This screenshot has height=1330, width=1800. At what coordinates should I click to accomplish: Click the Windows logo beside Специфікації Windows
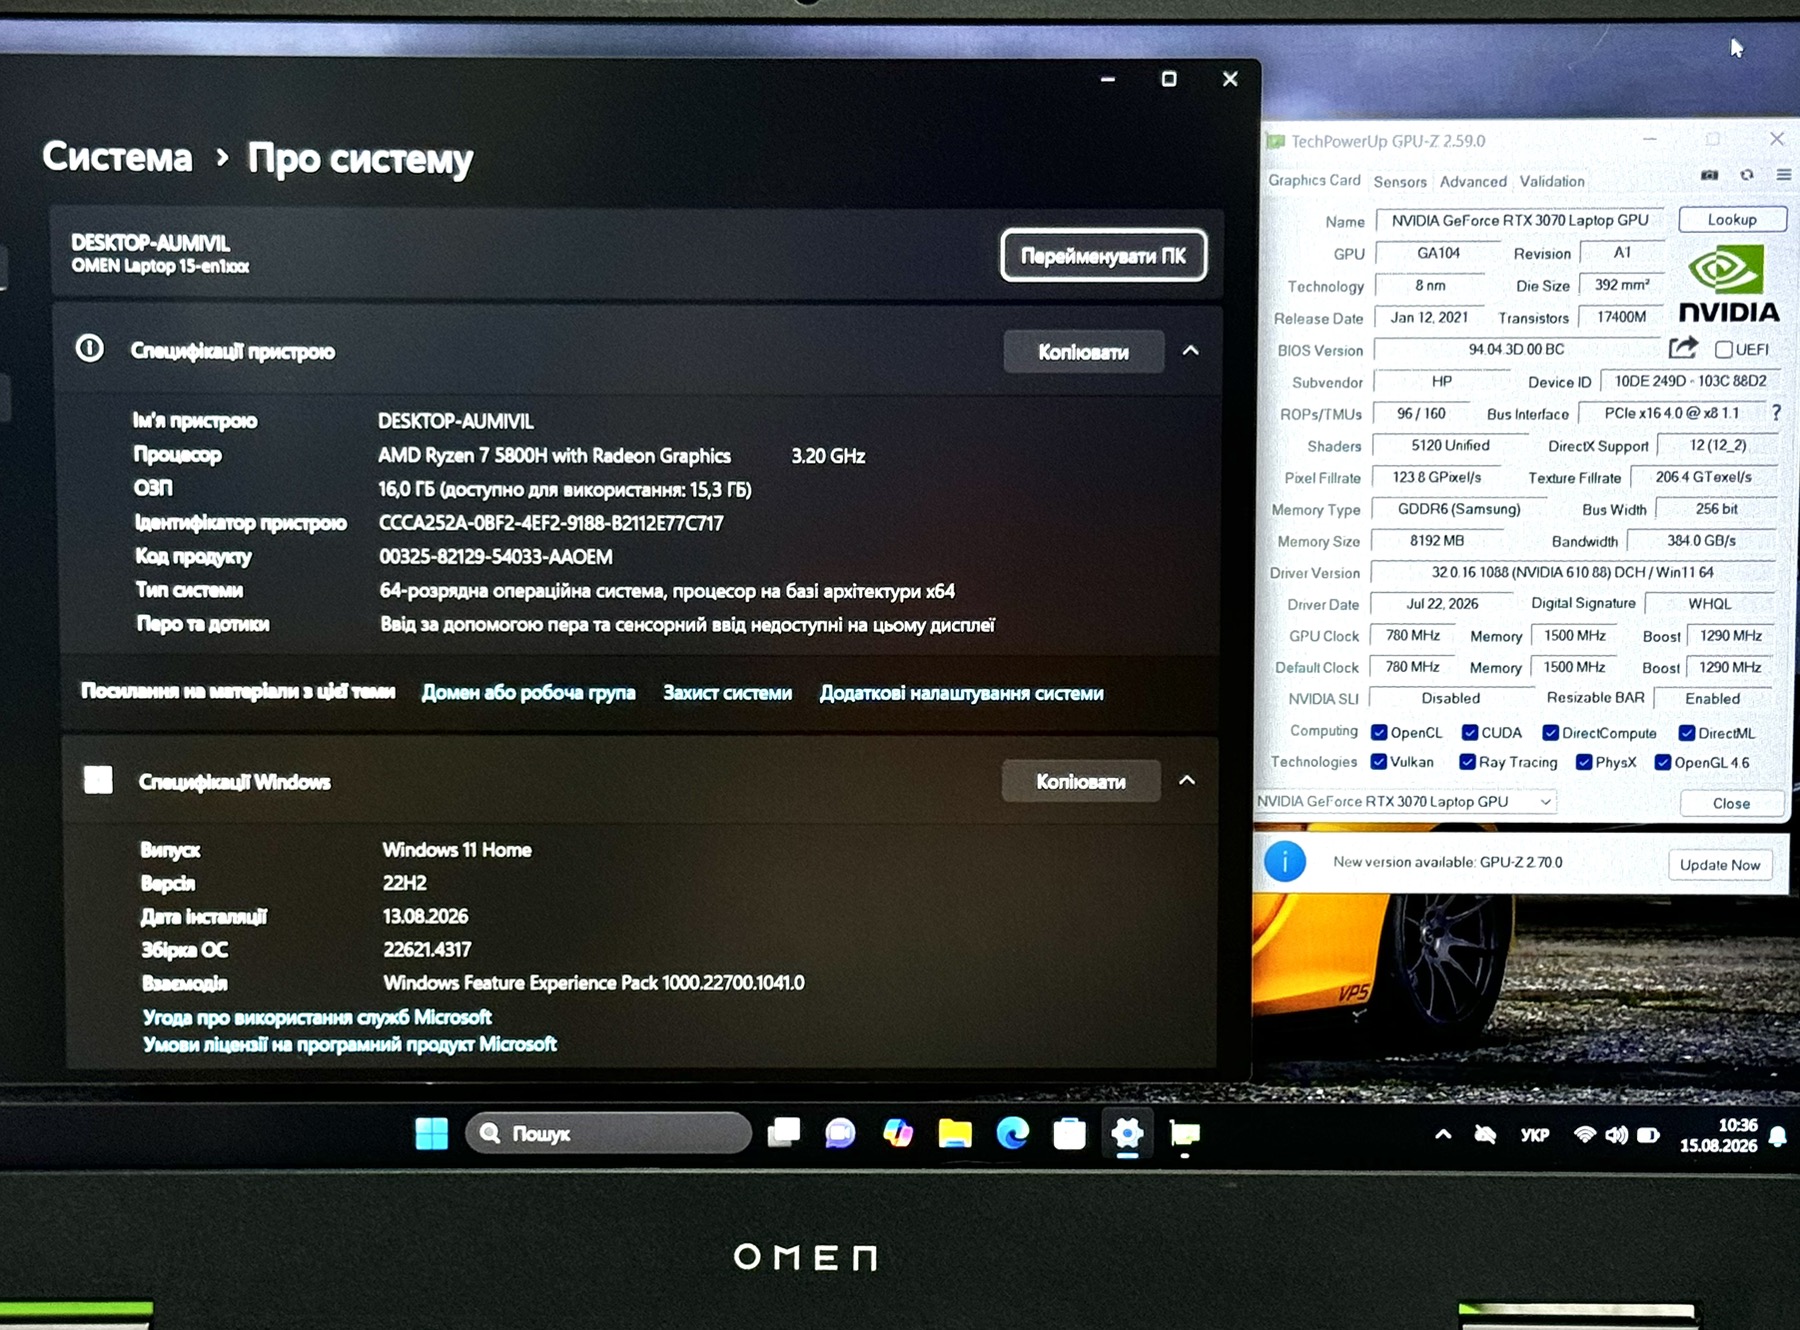(x=98, y=779)
